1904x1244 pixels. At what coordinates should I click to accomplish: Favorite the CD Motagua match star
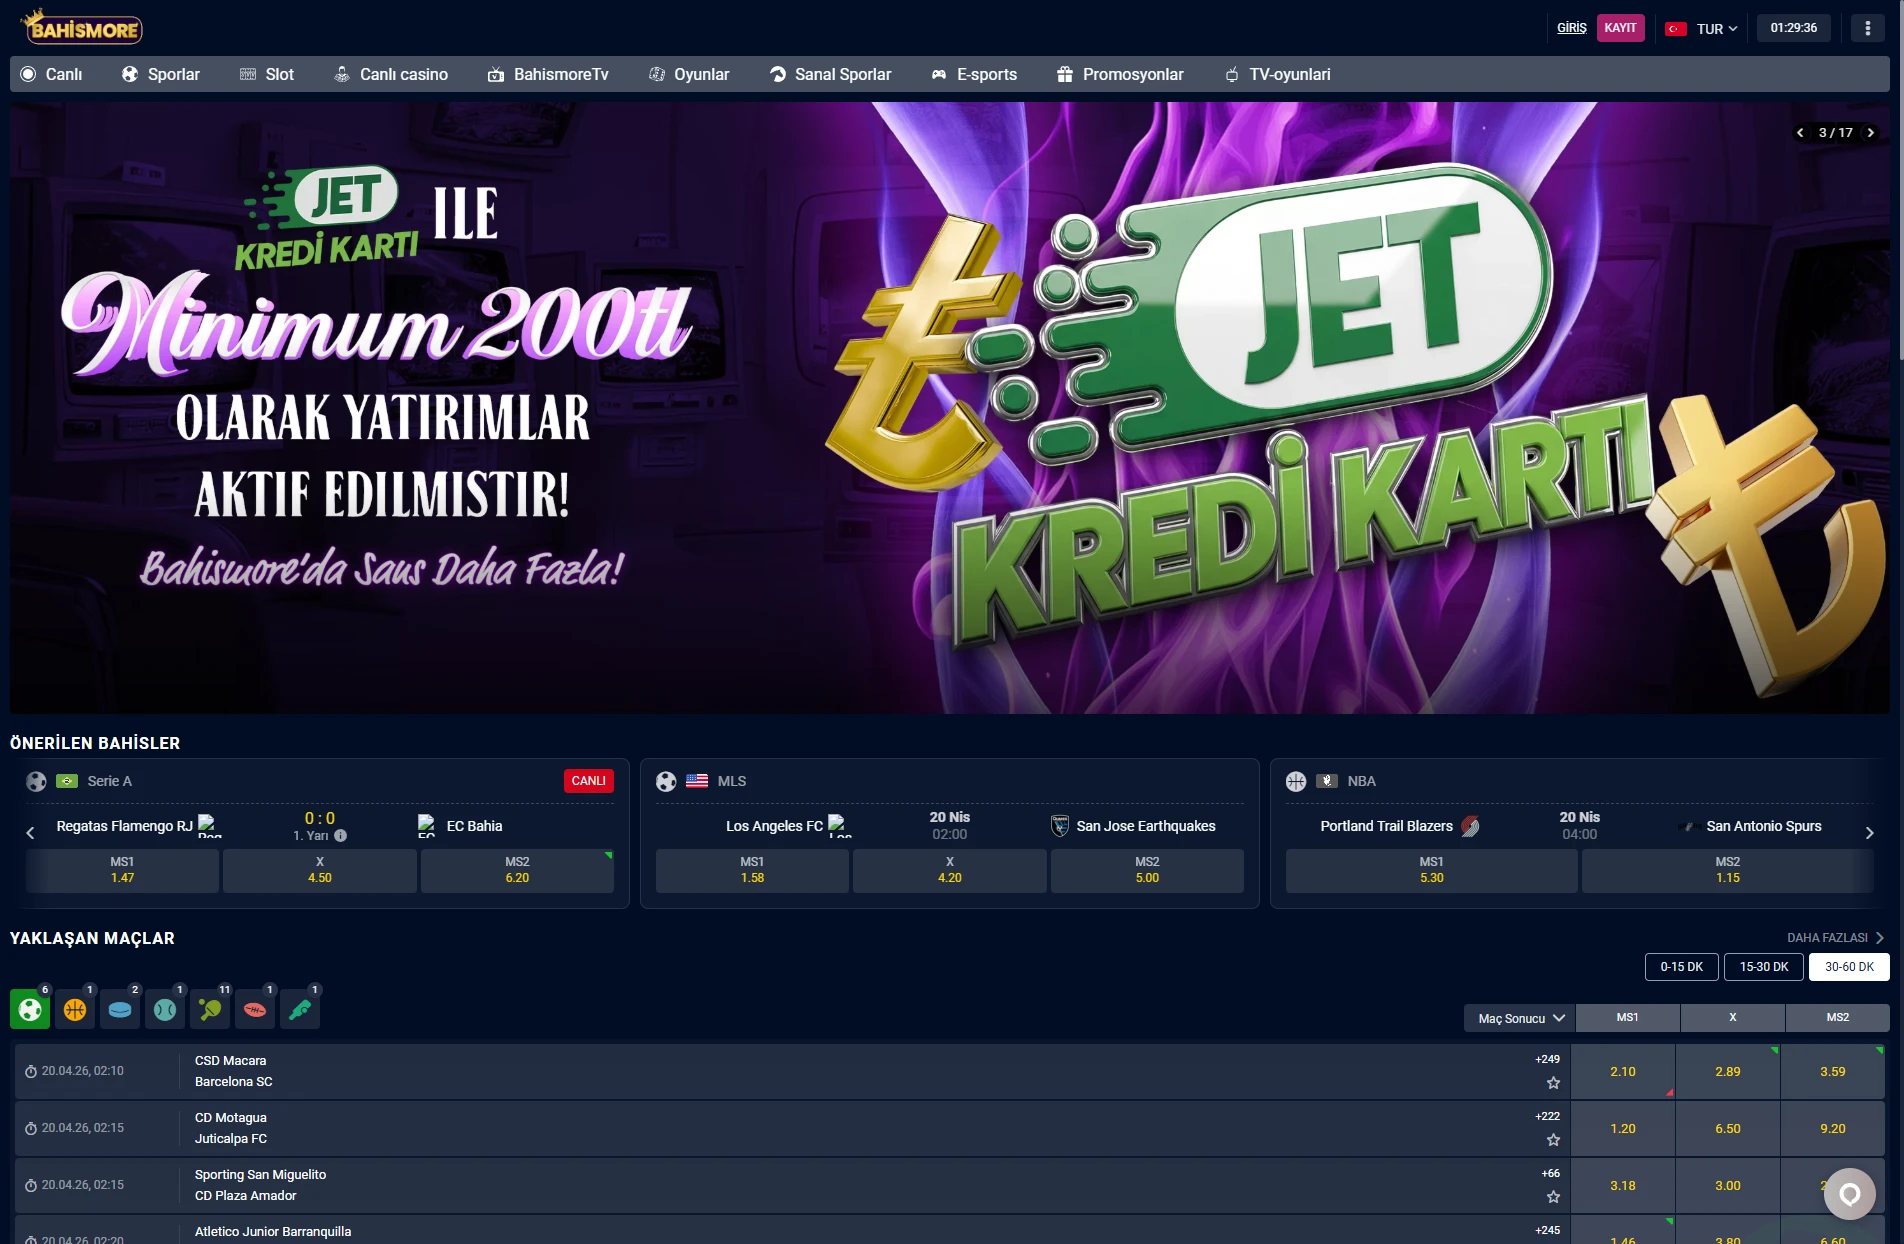point(1553,1139)
